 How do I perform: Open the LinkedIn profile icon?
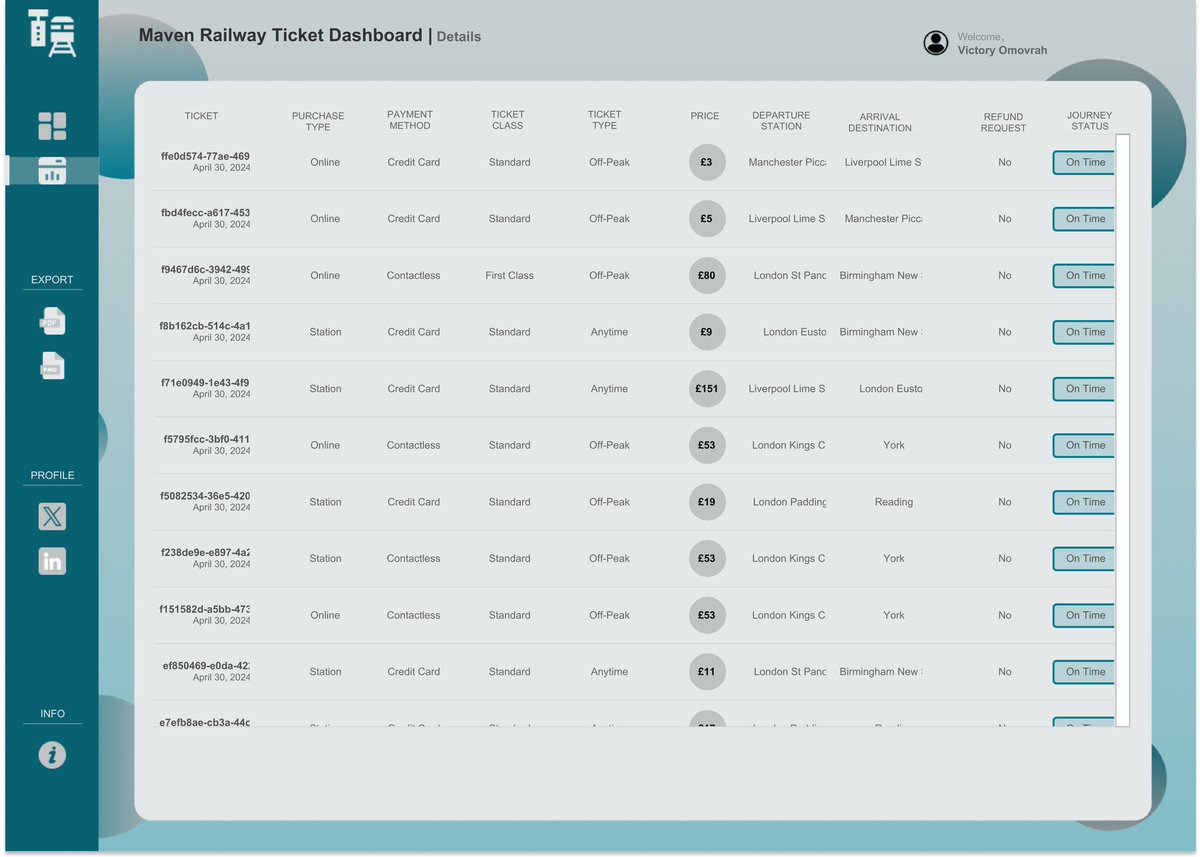click(x=52, y=561)
